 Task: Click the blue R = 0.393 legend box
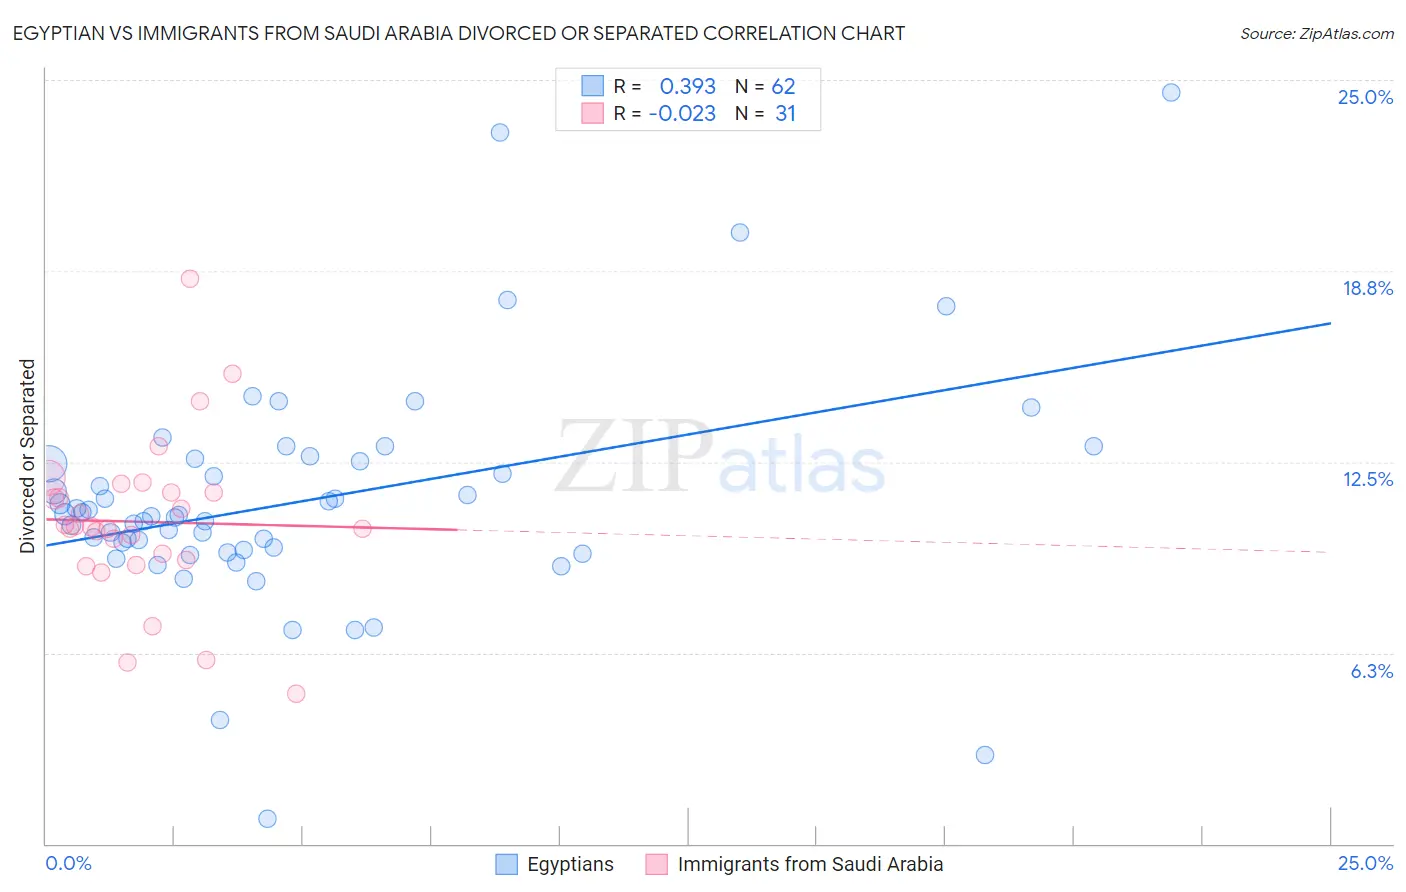[593, 86]
